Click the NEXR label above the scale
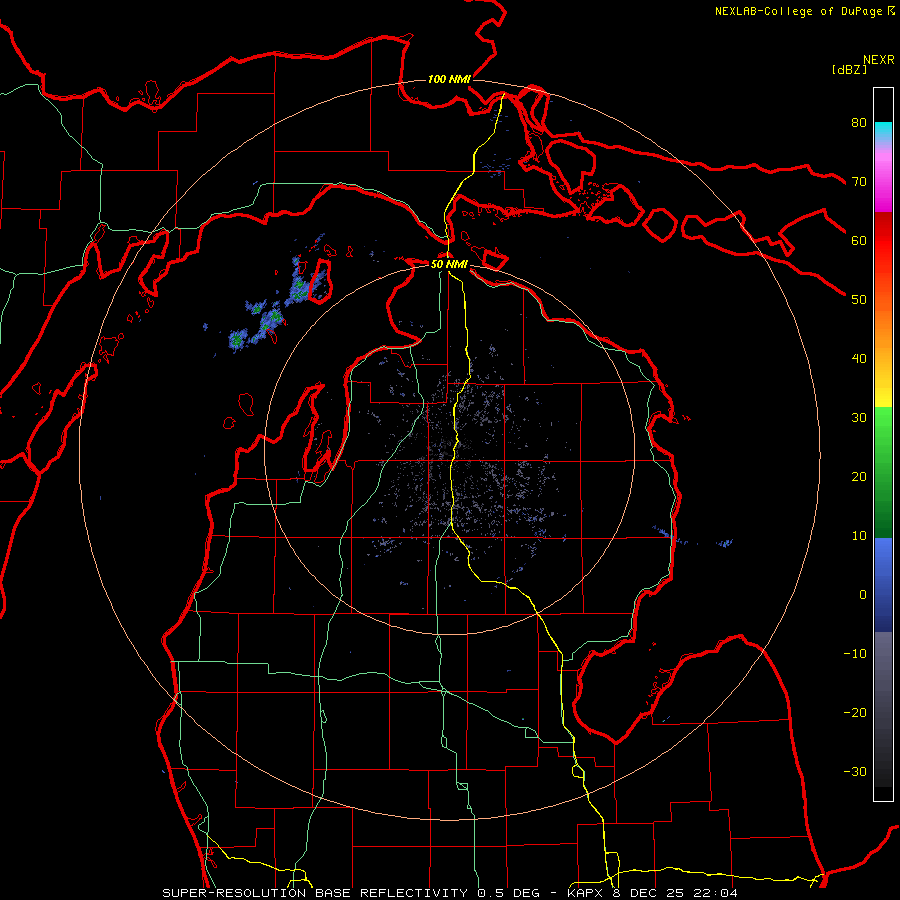 pos(878,60)
